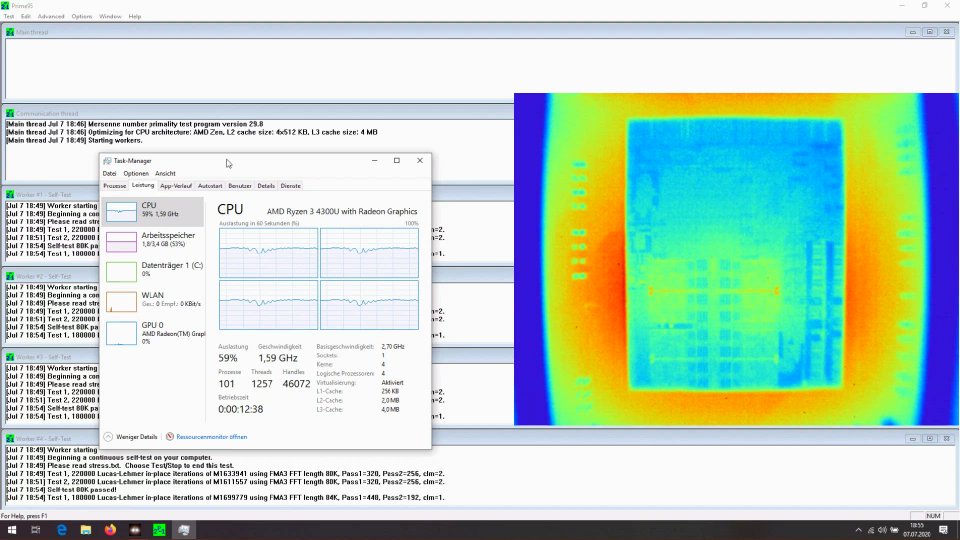The image size is (960, 540).
Task: Minimize the Worker #4 child window
Action: tap(913, 438)
